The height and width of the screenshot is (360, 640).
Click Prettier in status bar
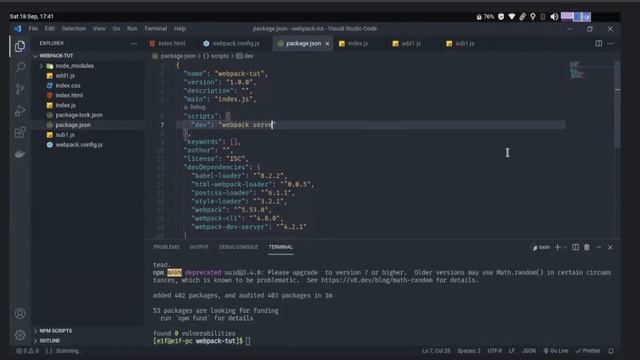coord(588,351)
